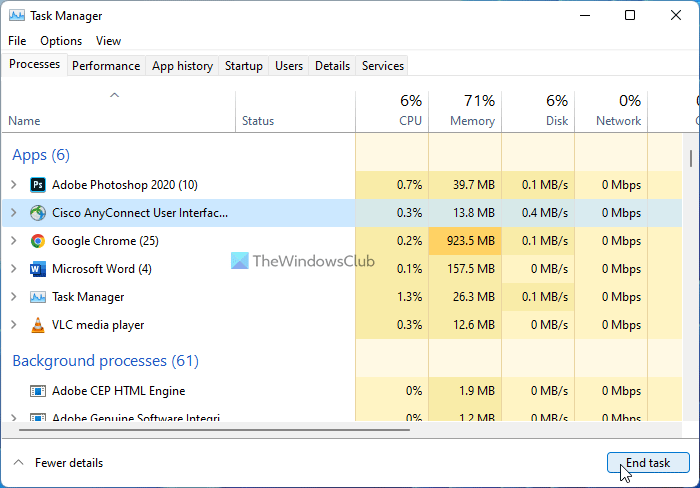Screen dimensions: 700x488
Task: Click the Microsoft Word icon
Action: tap(38, 269)
